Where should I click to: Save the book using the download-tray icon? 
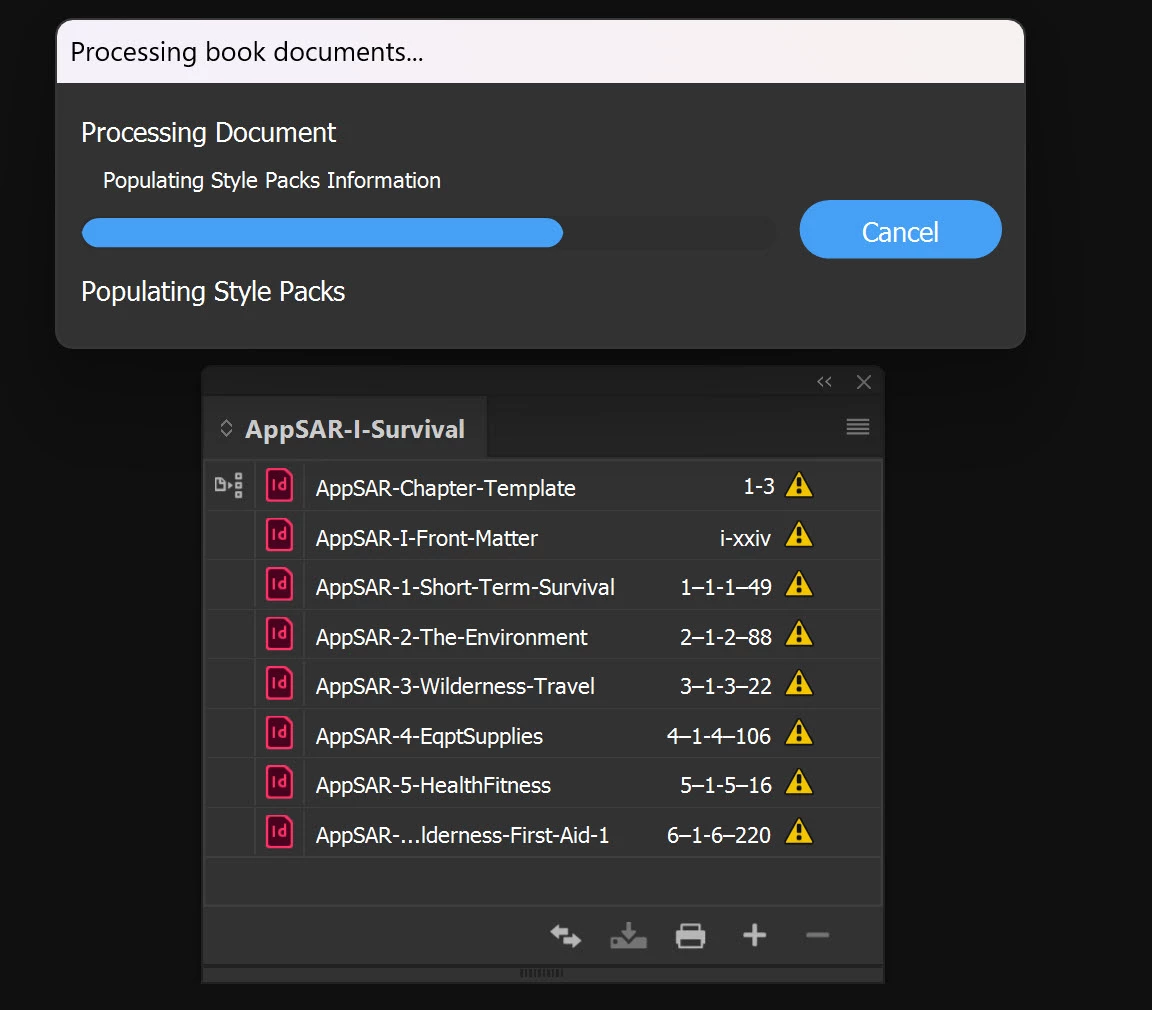coord(628,936)
